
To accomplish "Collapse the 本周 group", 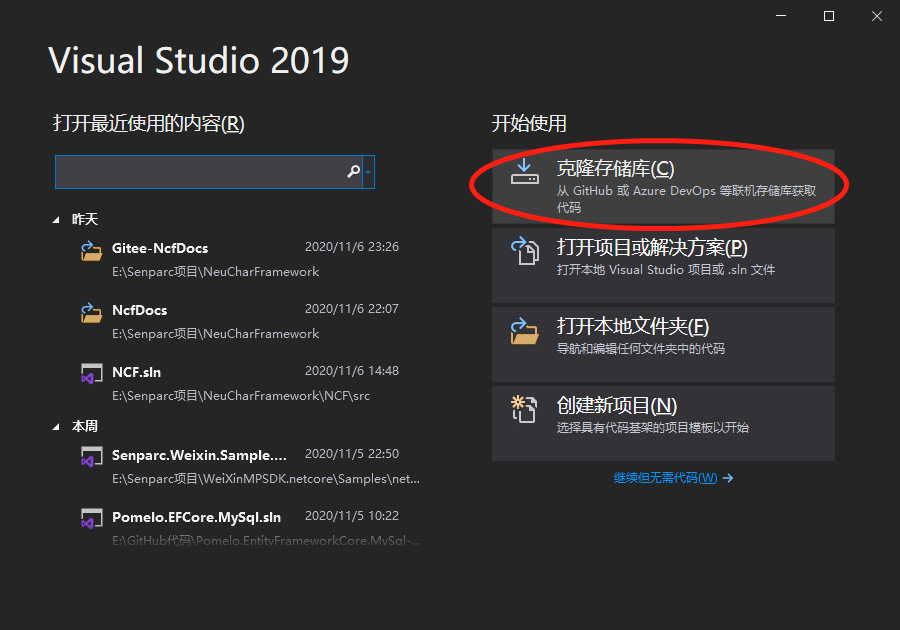I will [x=56, y=427].
